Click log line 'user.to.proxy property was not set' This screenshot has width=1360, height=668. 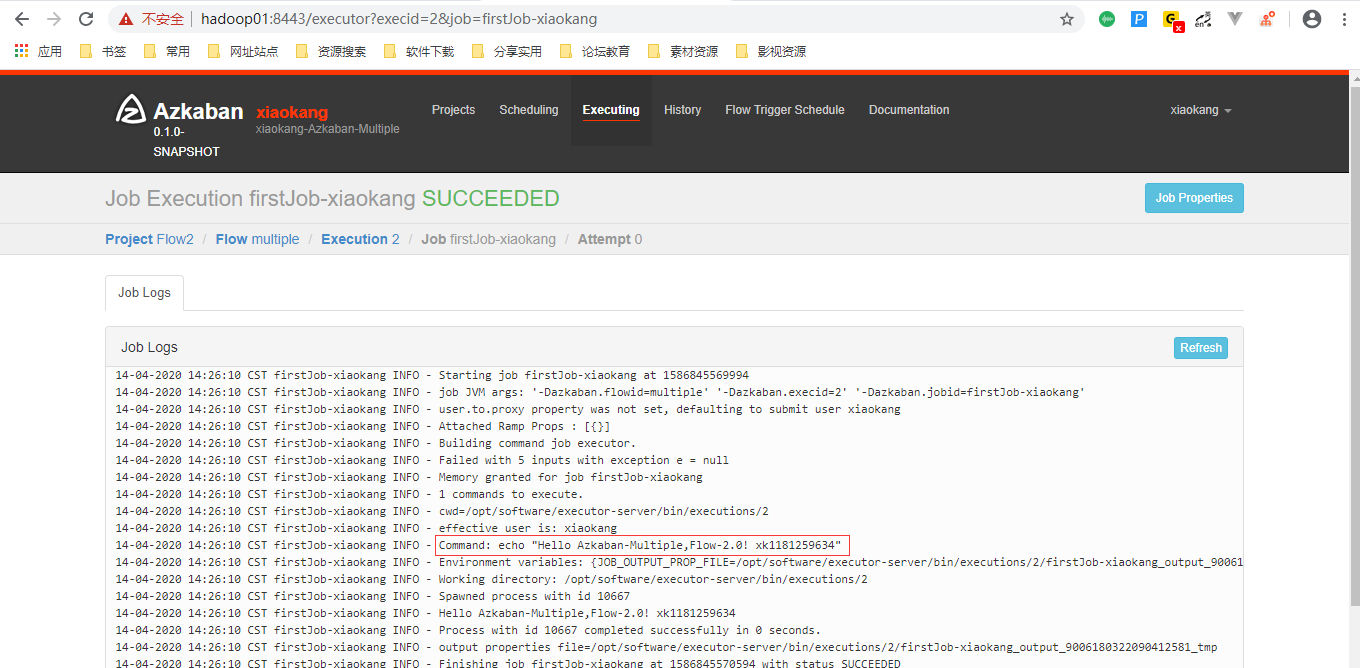508,409
